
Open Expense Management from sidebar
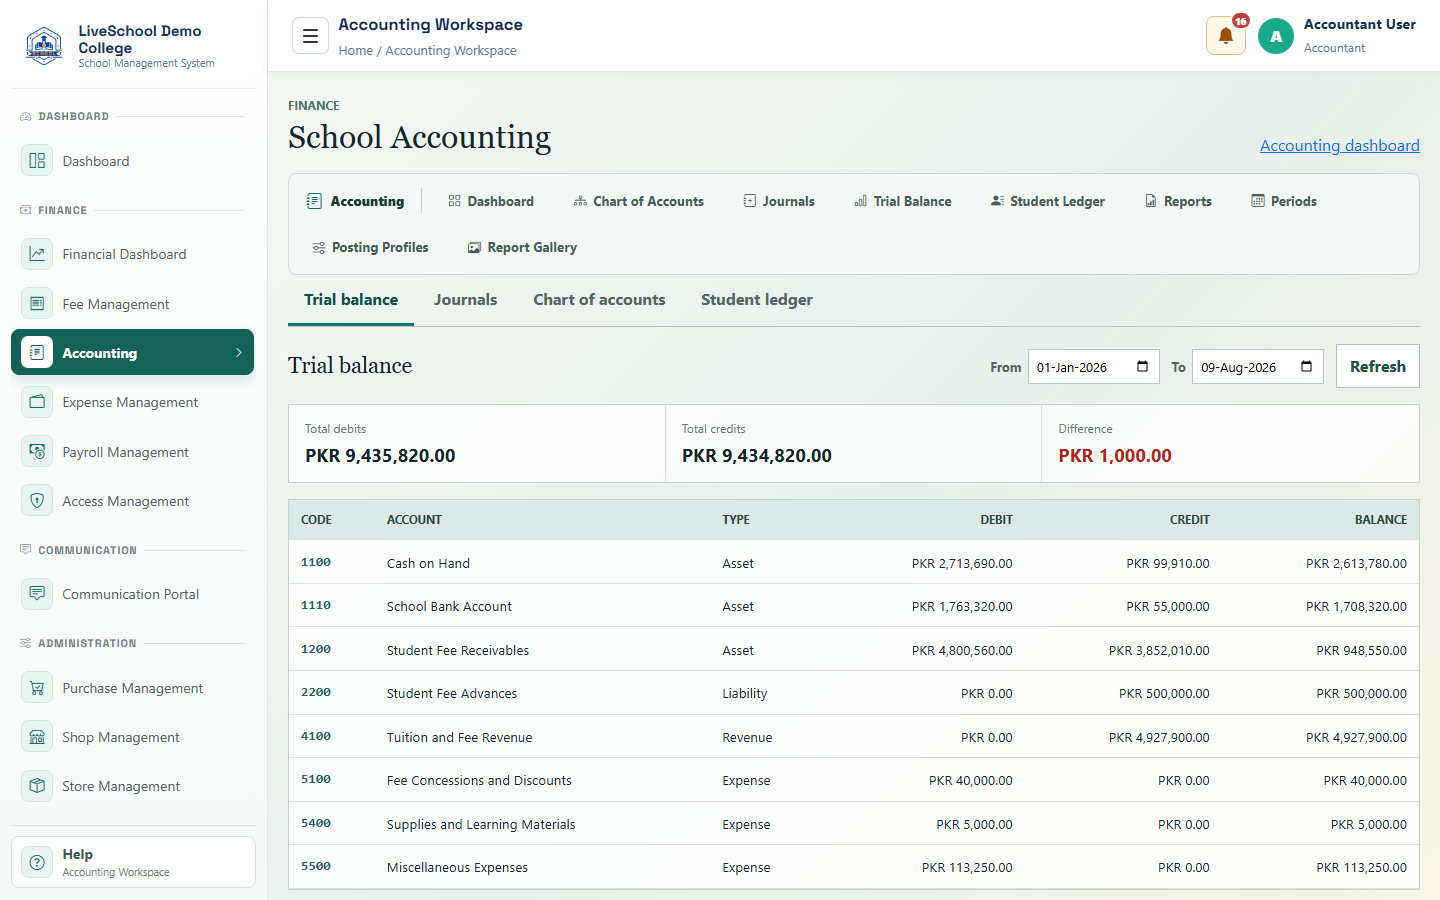pyautogui.click(x=132, y=402)
